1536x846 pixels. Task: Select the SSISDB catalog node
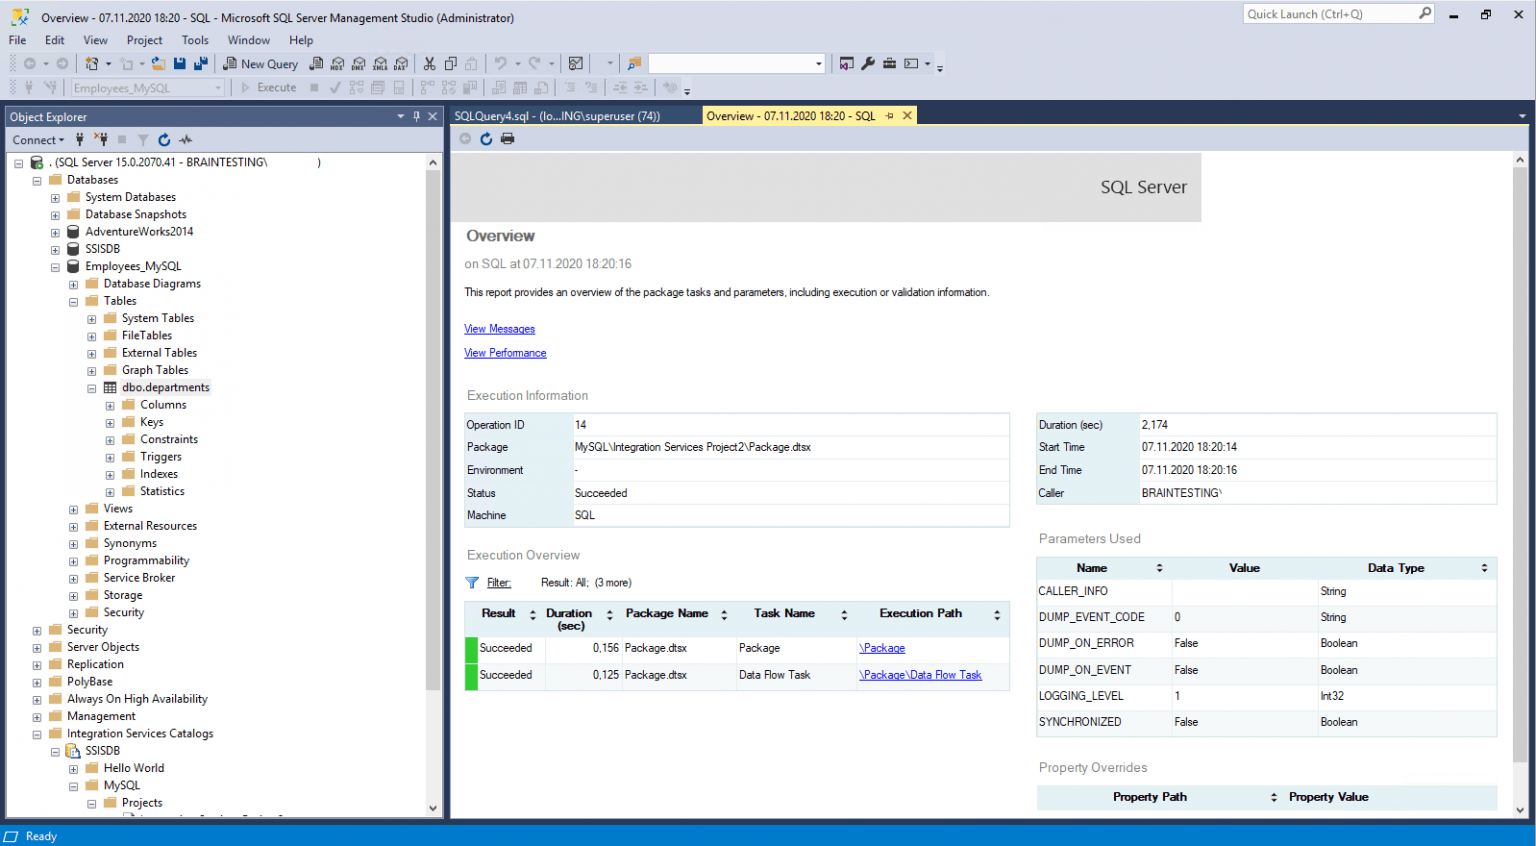(x=102, y=751)
